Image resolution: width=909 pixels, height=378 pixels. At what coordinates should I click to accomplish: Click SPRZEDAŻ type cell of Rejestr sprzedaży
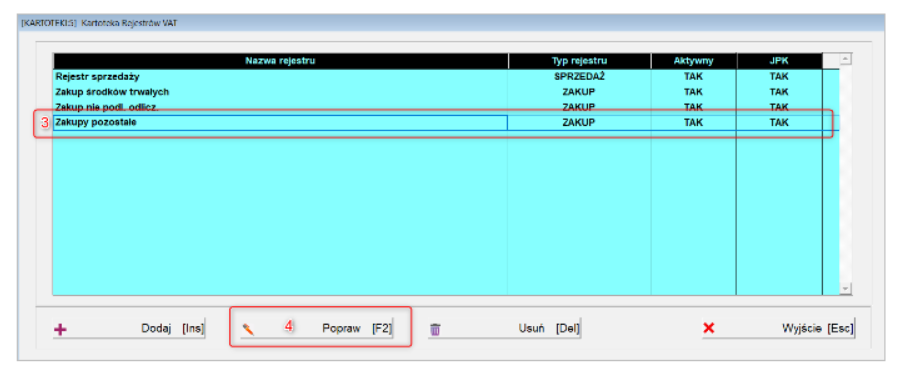[579, 77]
